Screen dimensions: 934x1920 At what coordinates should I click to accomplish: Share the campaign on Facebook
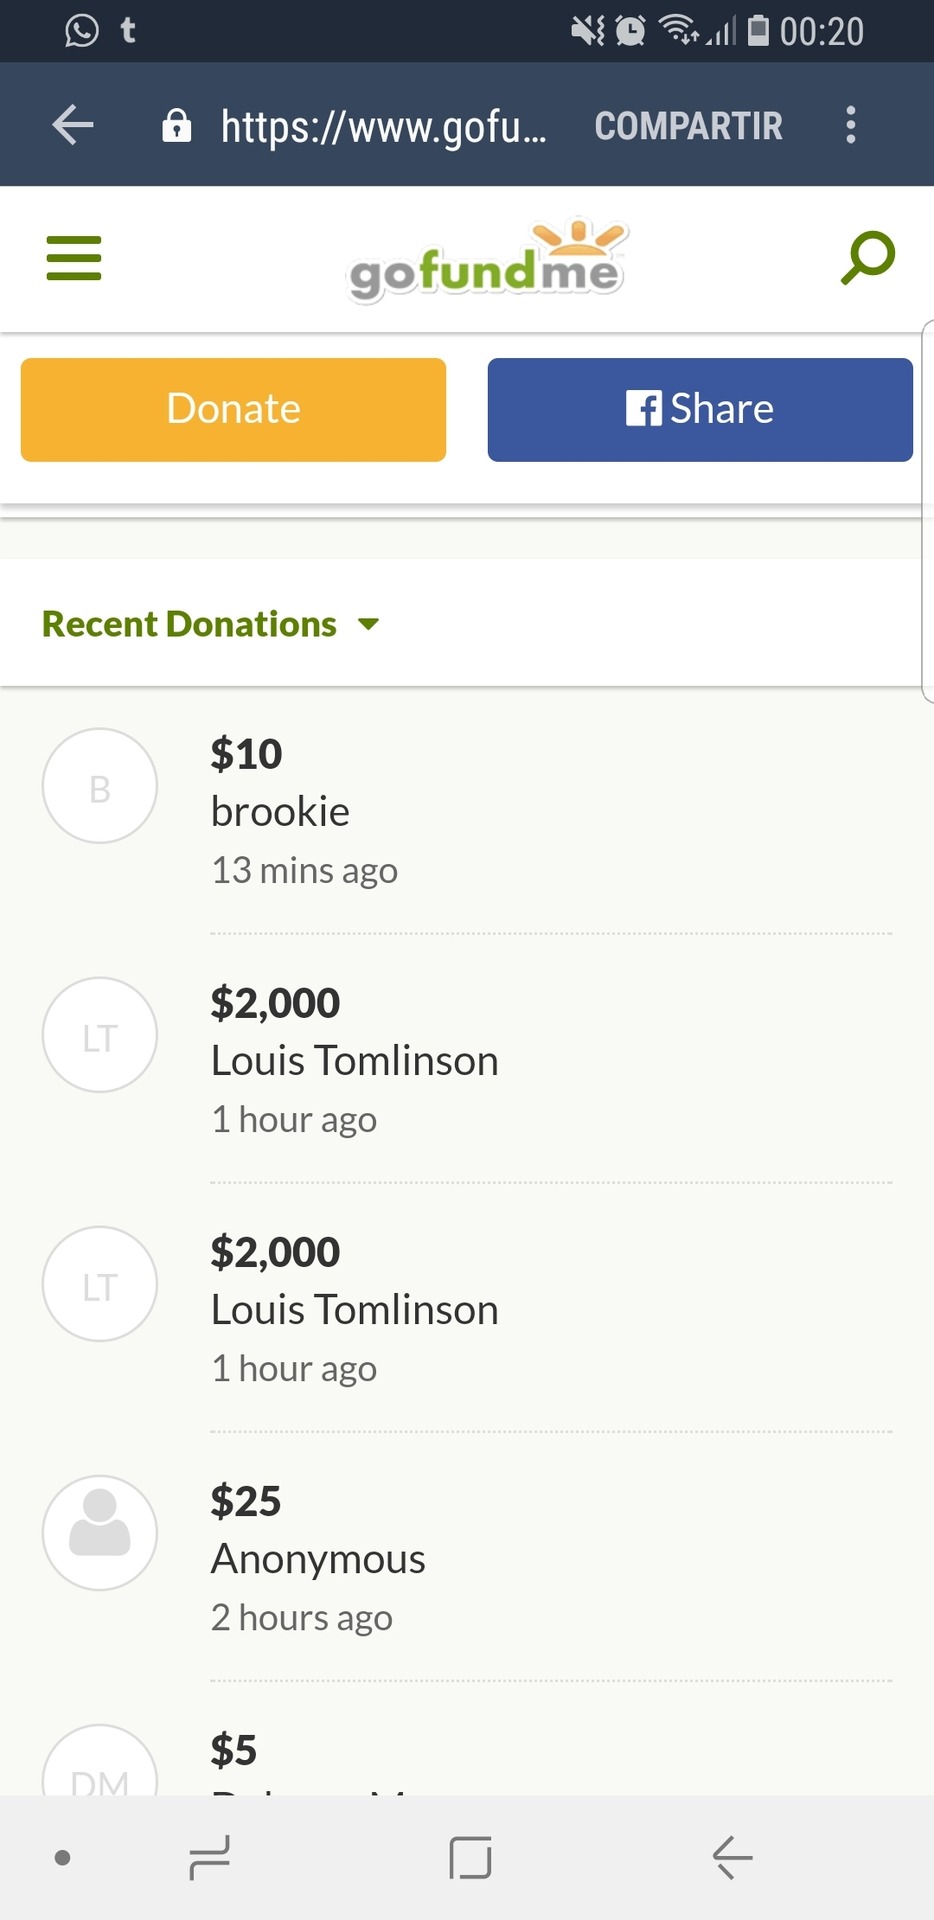pos(700,410)
